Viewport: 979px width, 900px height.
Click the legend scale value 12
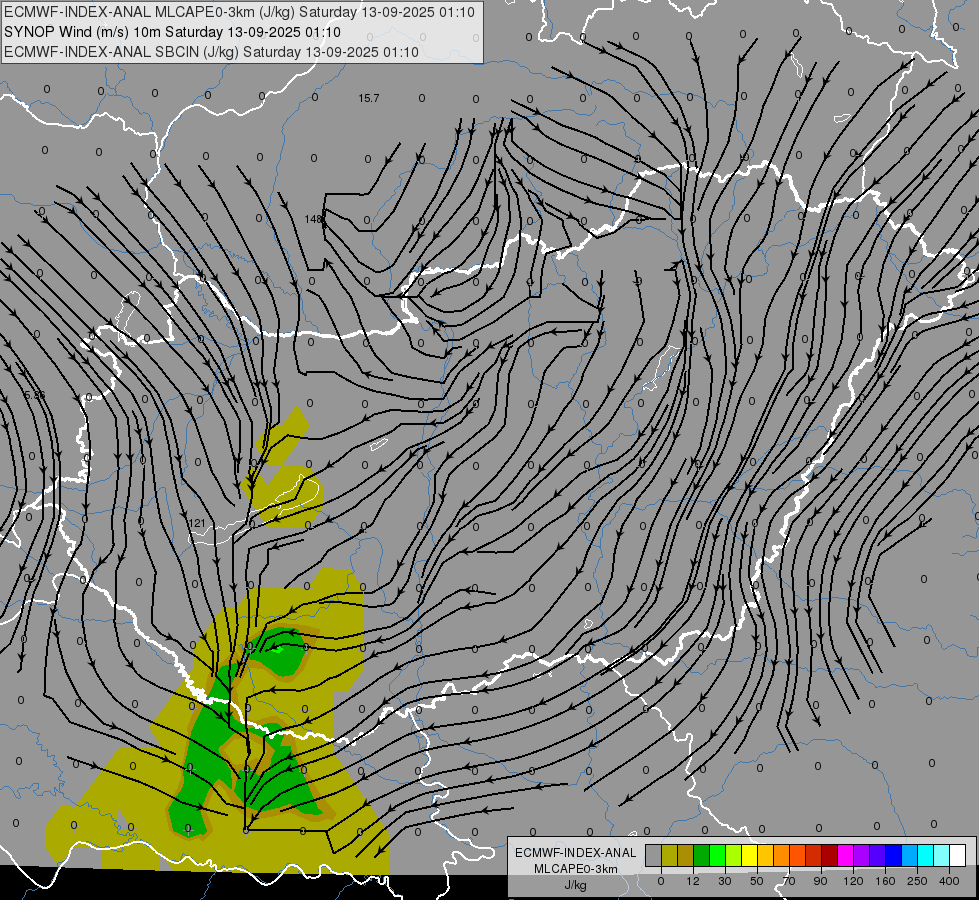click(x=693, y=881)
